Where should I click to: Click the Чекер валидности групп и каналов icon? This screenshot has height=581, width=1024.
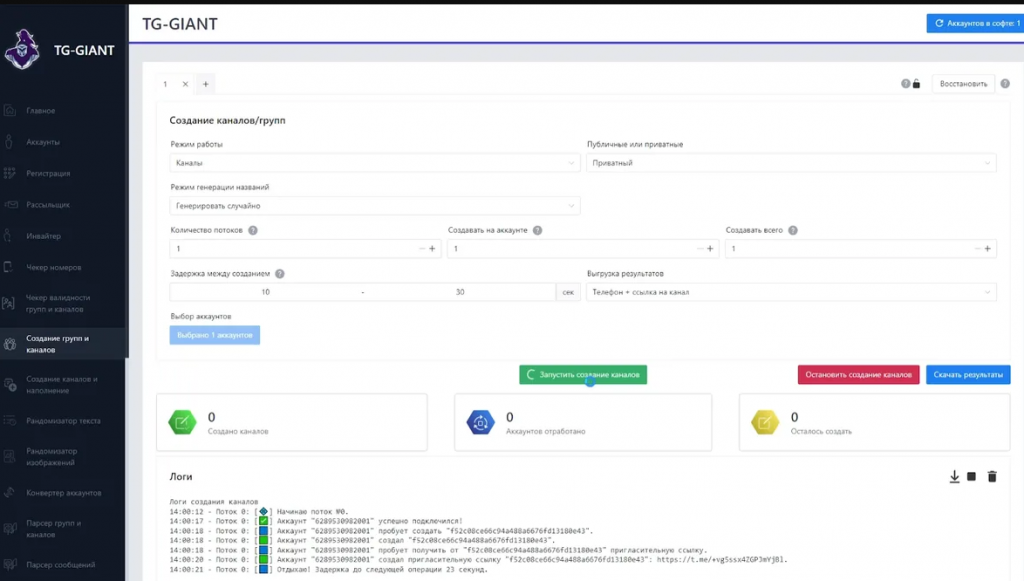click(8, 303)
